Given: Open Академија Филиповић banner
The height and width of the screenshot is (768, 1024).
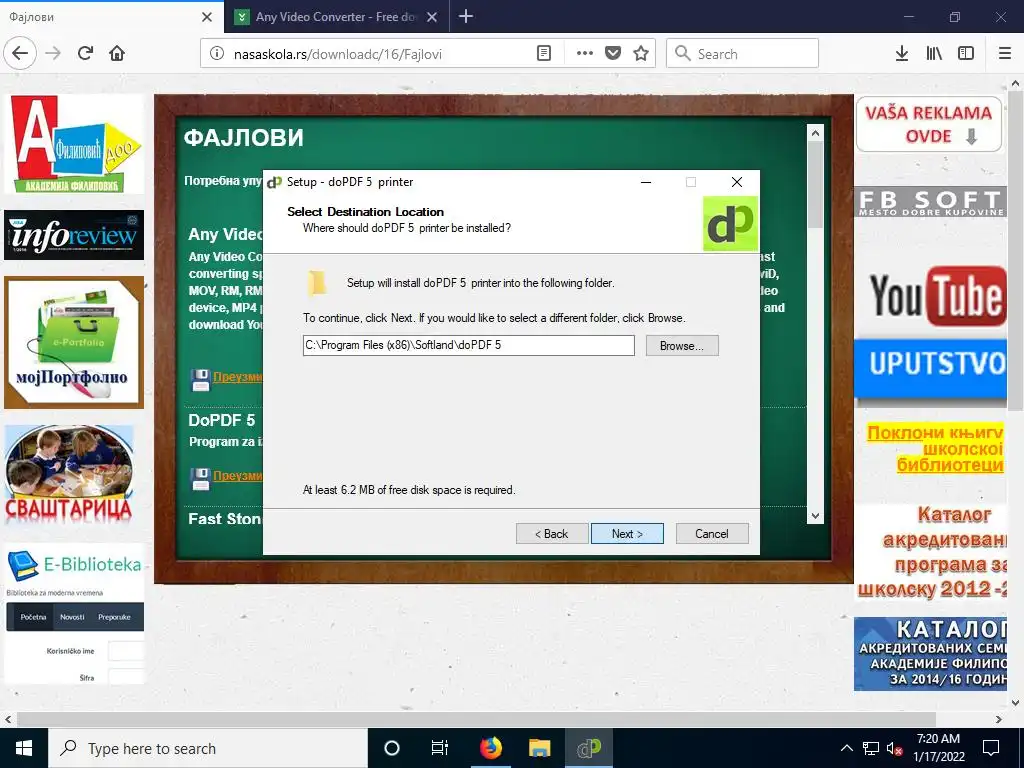Looking at the screenshot, I should click(x=74, y=144).
